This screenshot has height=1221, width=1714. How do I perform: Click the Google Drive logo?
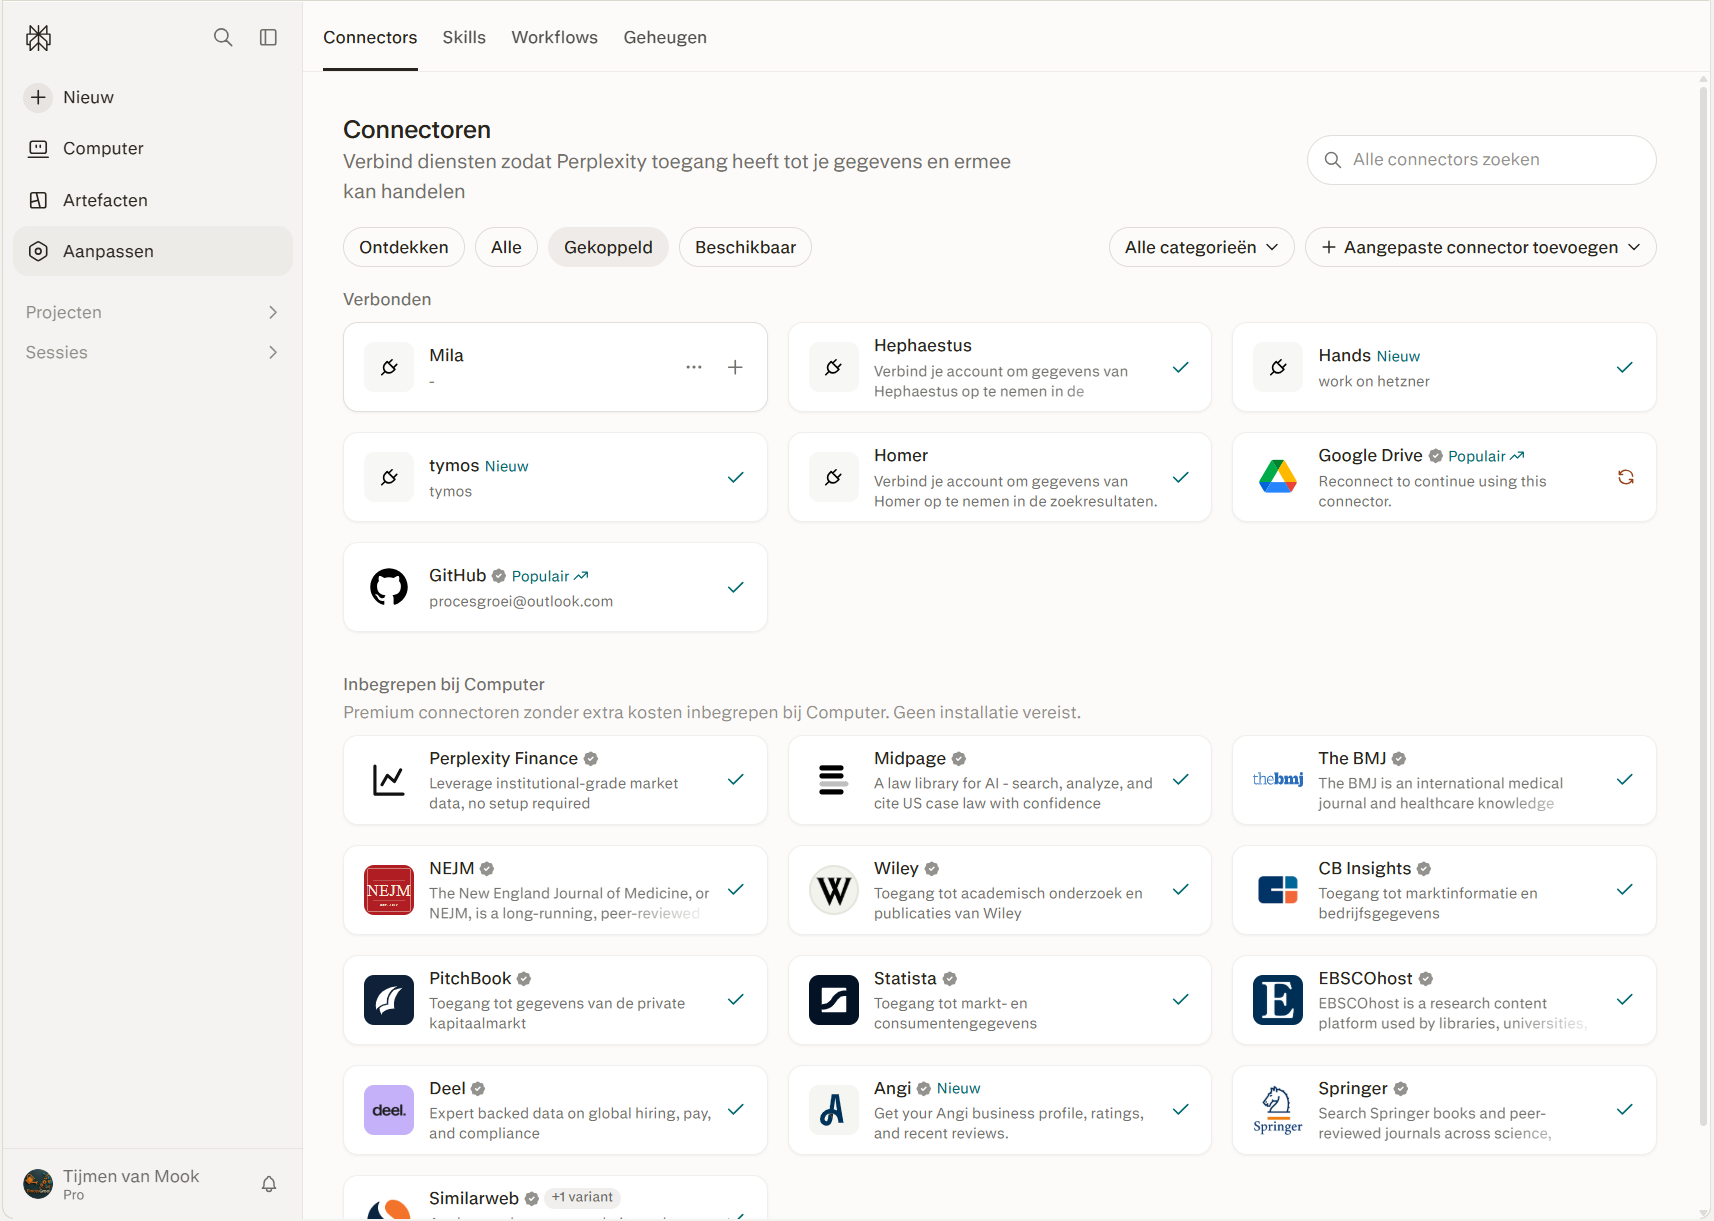point(1278,477)
